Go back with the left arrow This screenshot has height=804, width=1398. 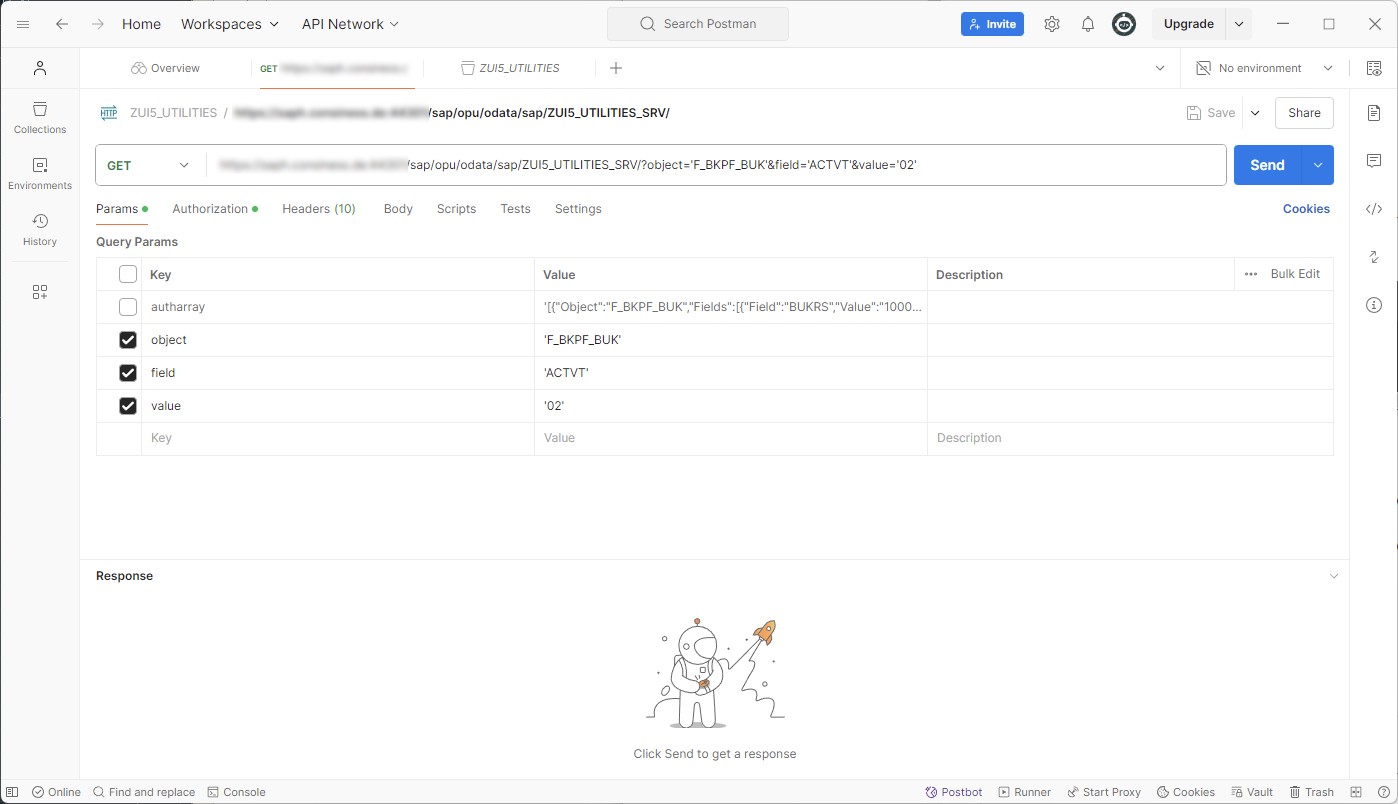click(62, 24)
